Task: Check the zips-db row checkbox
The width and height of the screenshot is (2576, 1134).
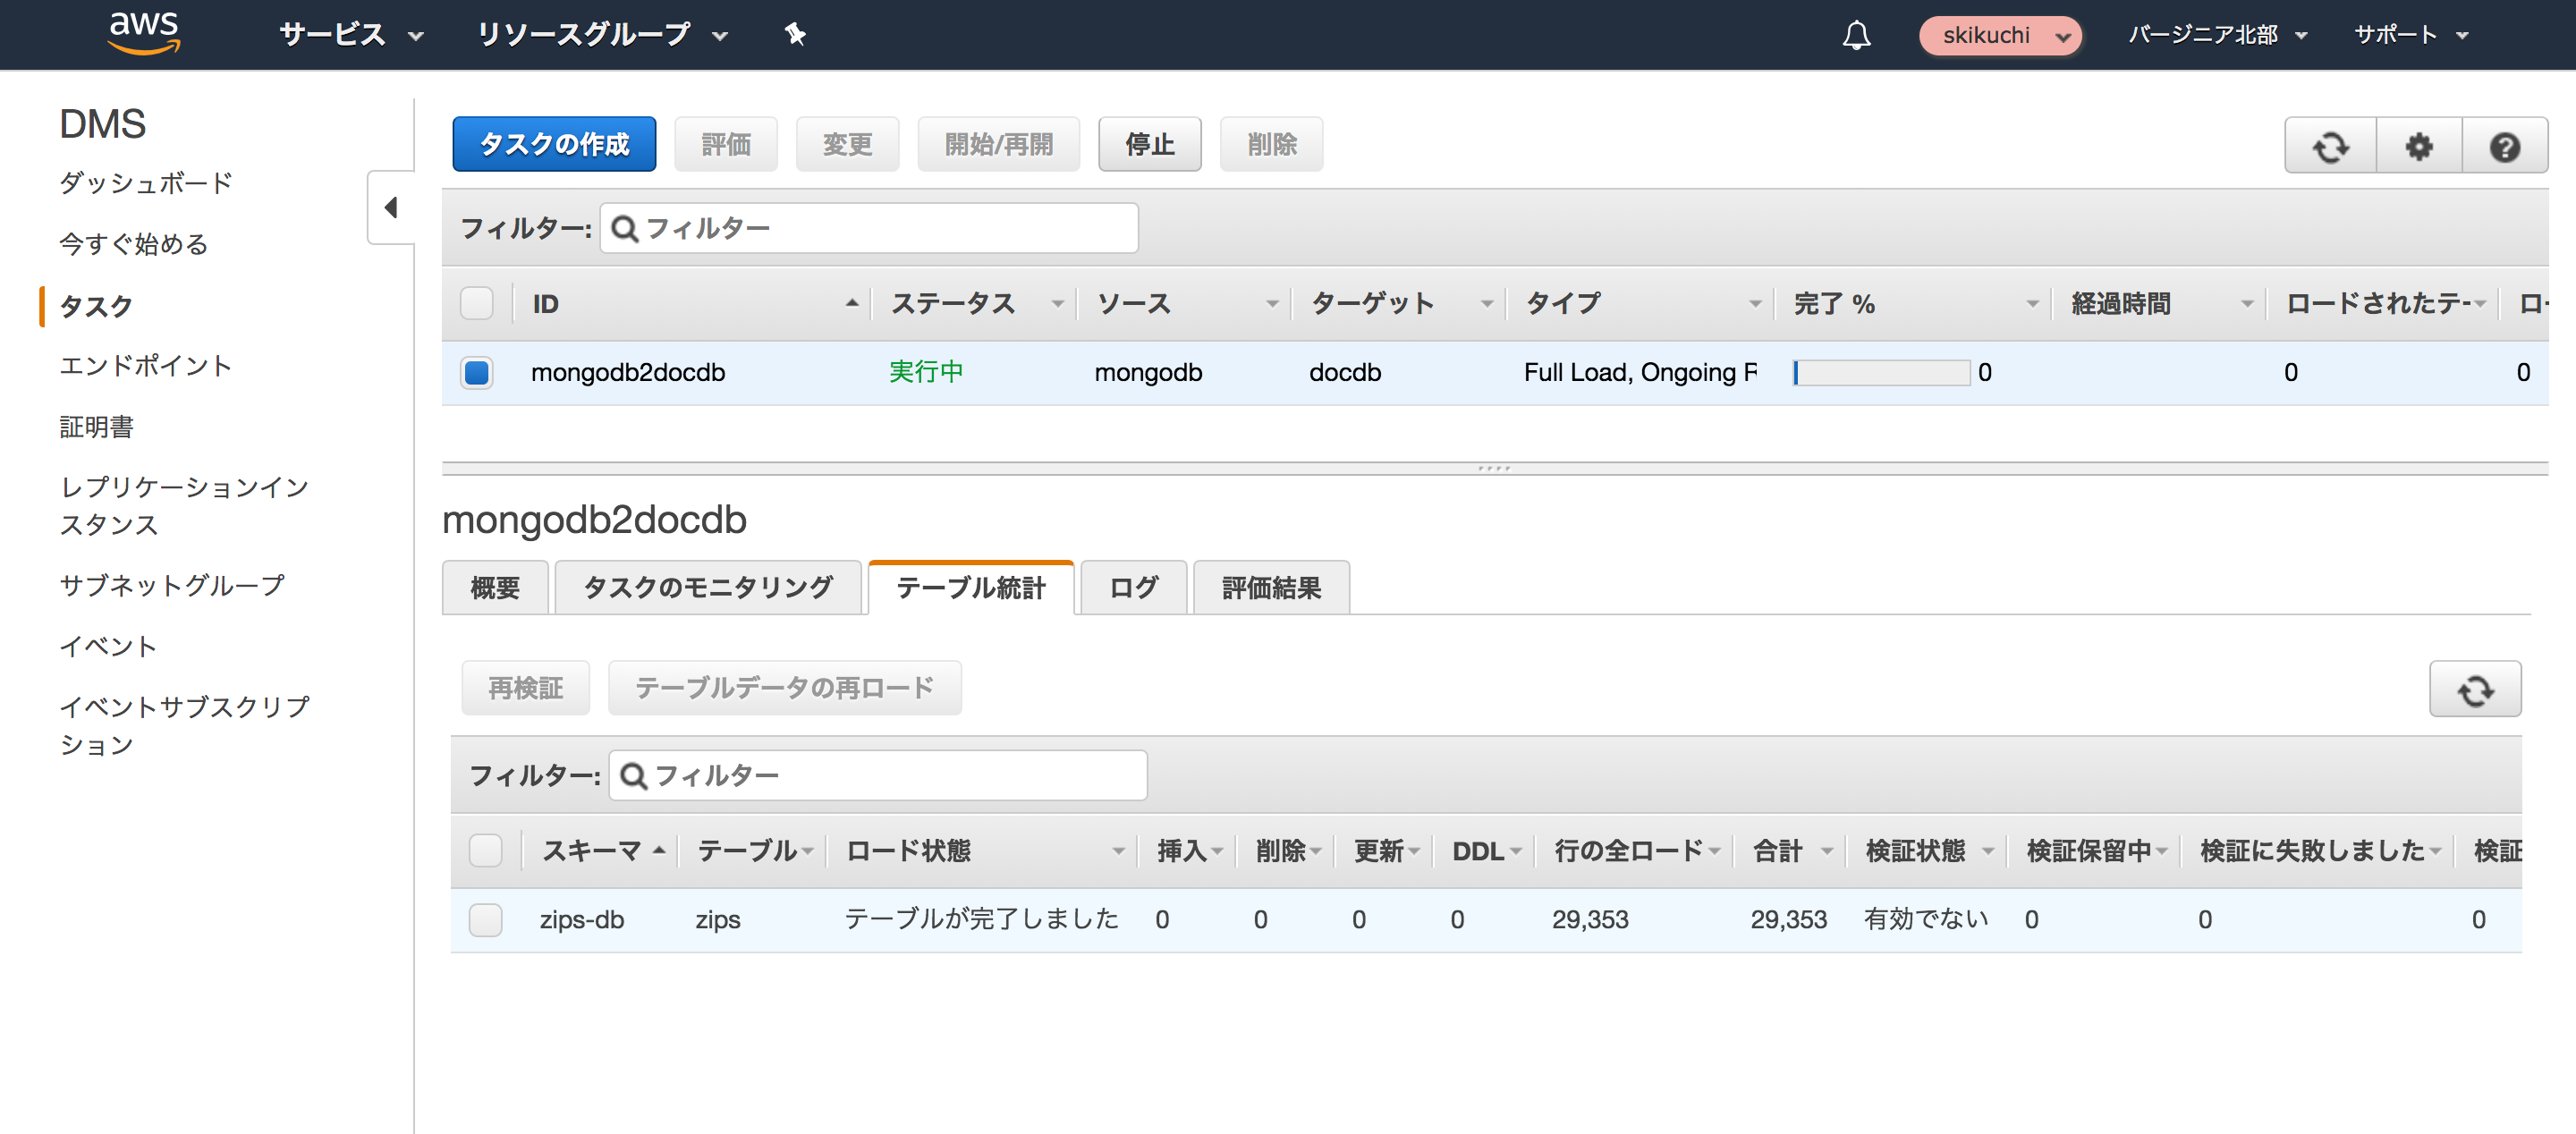Action: tap(486, 919)
